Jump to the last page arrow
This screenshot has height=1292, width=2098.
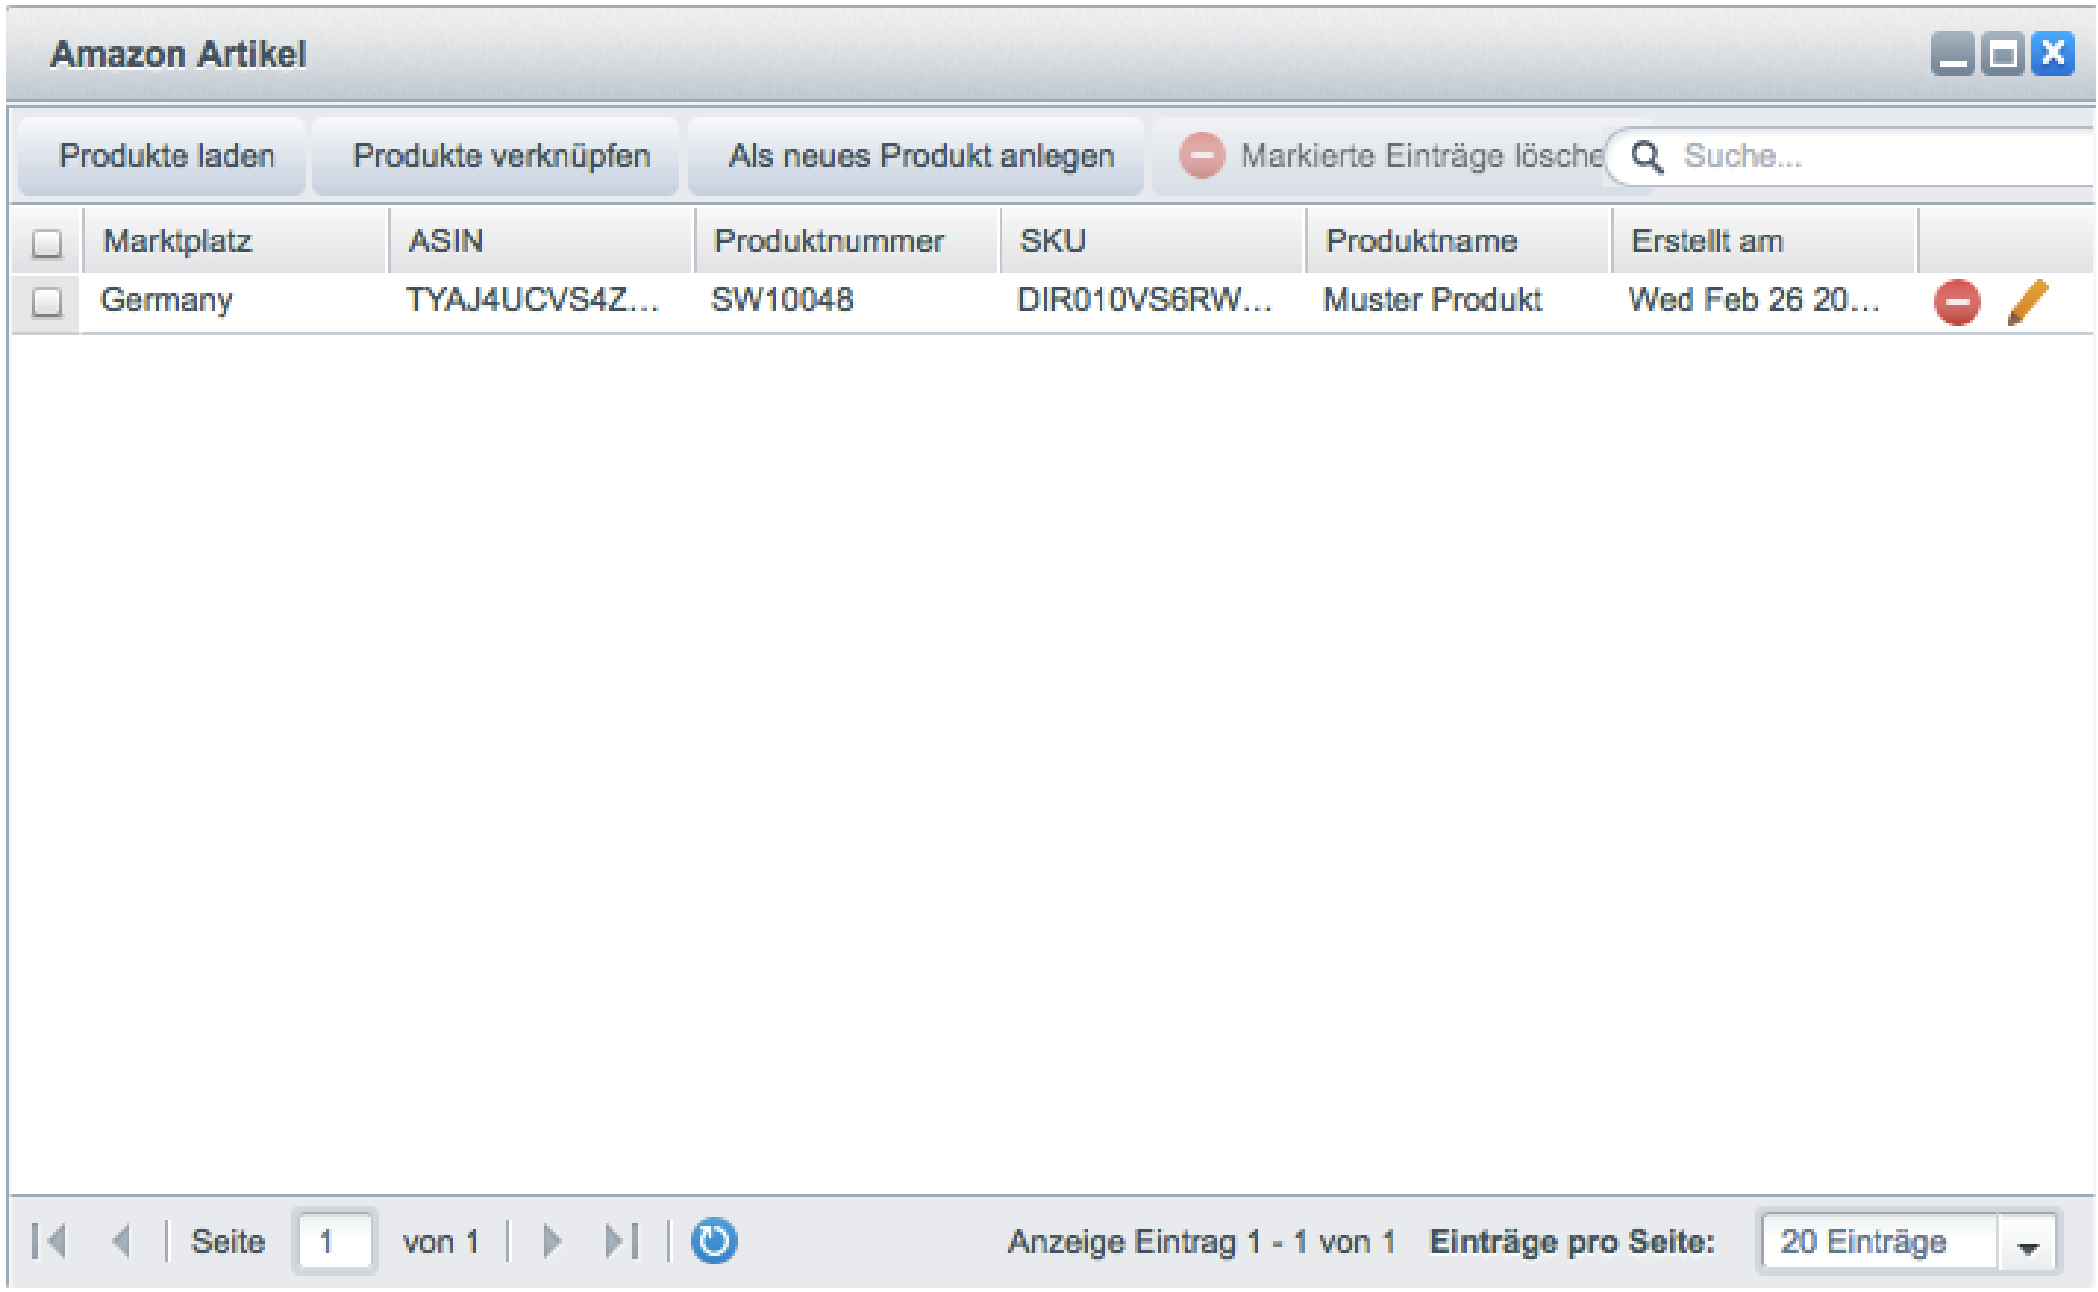[621, 1241]
